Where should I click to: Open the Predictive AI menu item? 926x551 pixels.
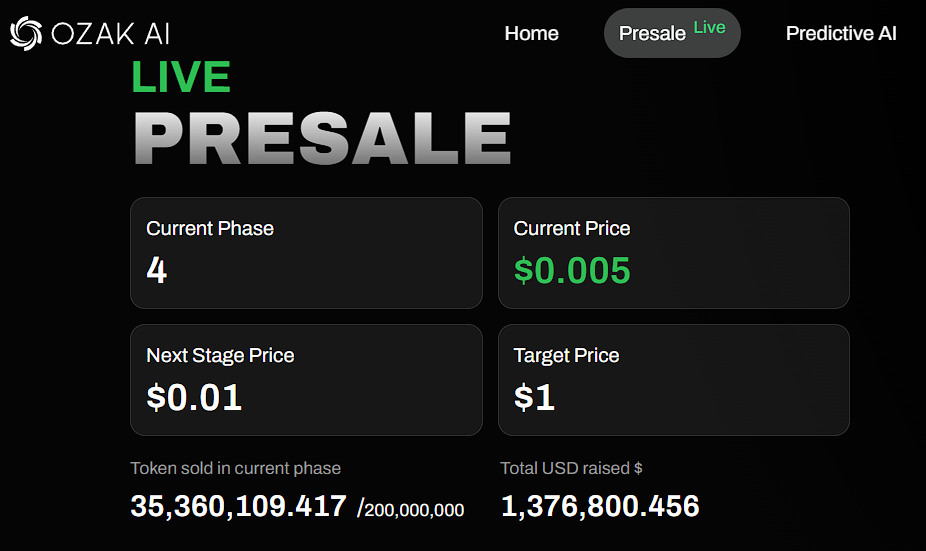tap(840, 33)
